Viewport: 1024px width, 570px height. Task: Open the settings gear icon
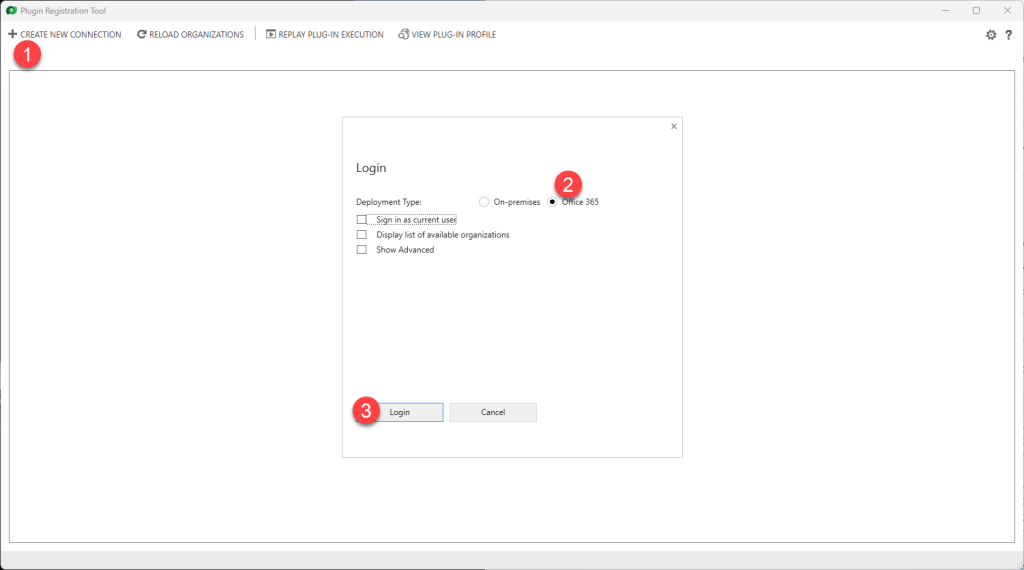991,35
